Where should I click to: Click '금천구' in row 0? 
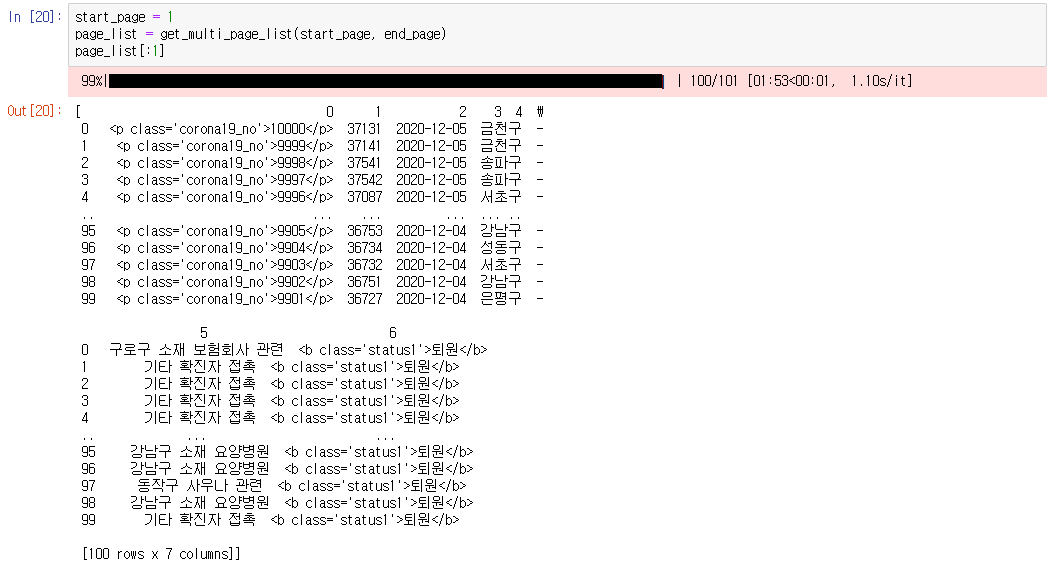501,129
